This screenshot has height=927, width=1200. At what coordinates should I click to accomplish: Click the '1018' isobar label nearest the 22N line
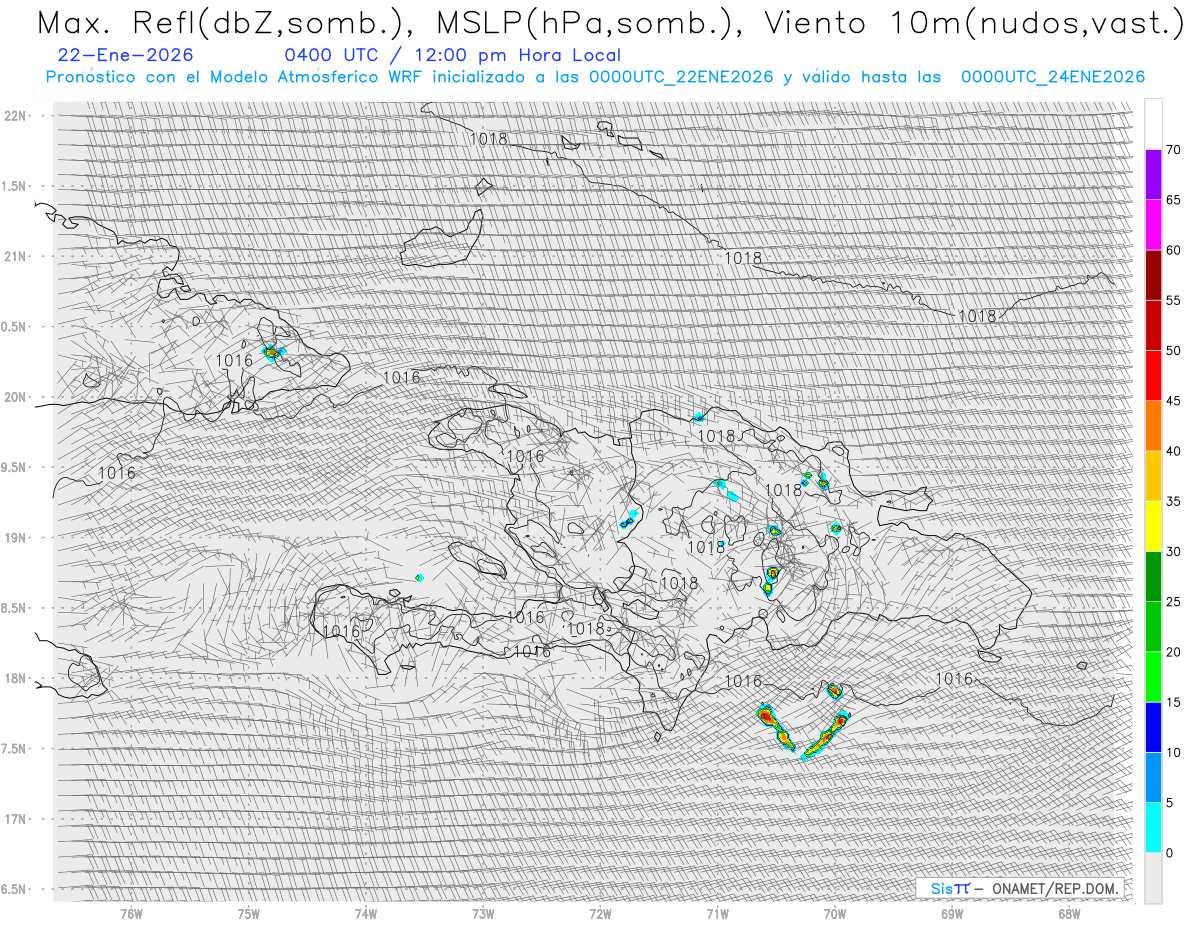point(488,139)
